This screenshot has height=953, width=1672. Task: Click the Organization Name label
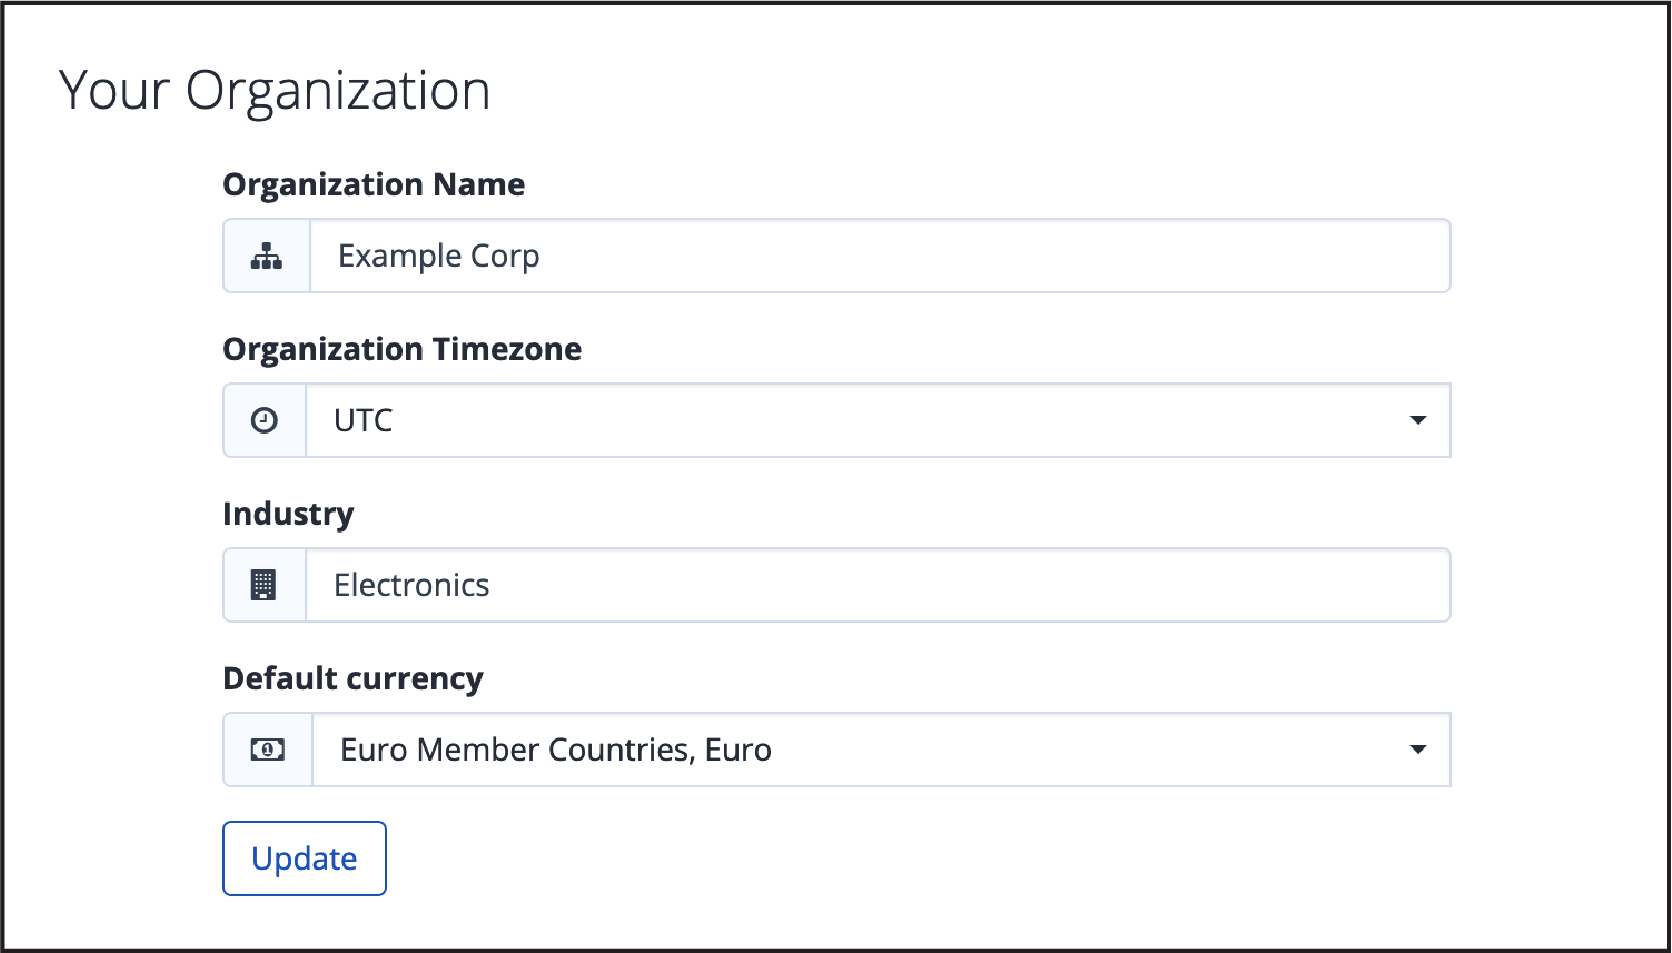point(374,185)
